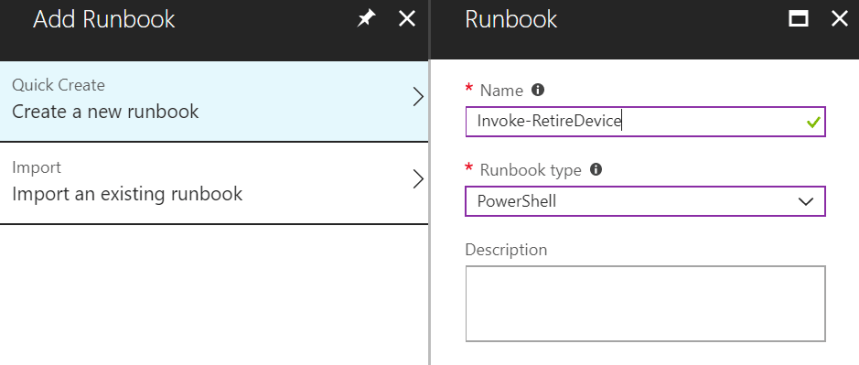Click the Name label

tap(501, 90)
